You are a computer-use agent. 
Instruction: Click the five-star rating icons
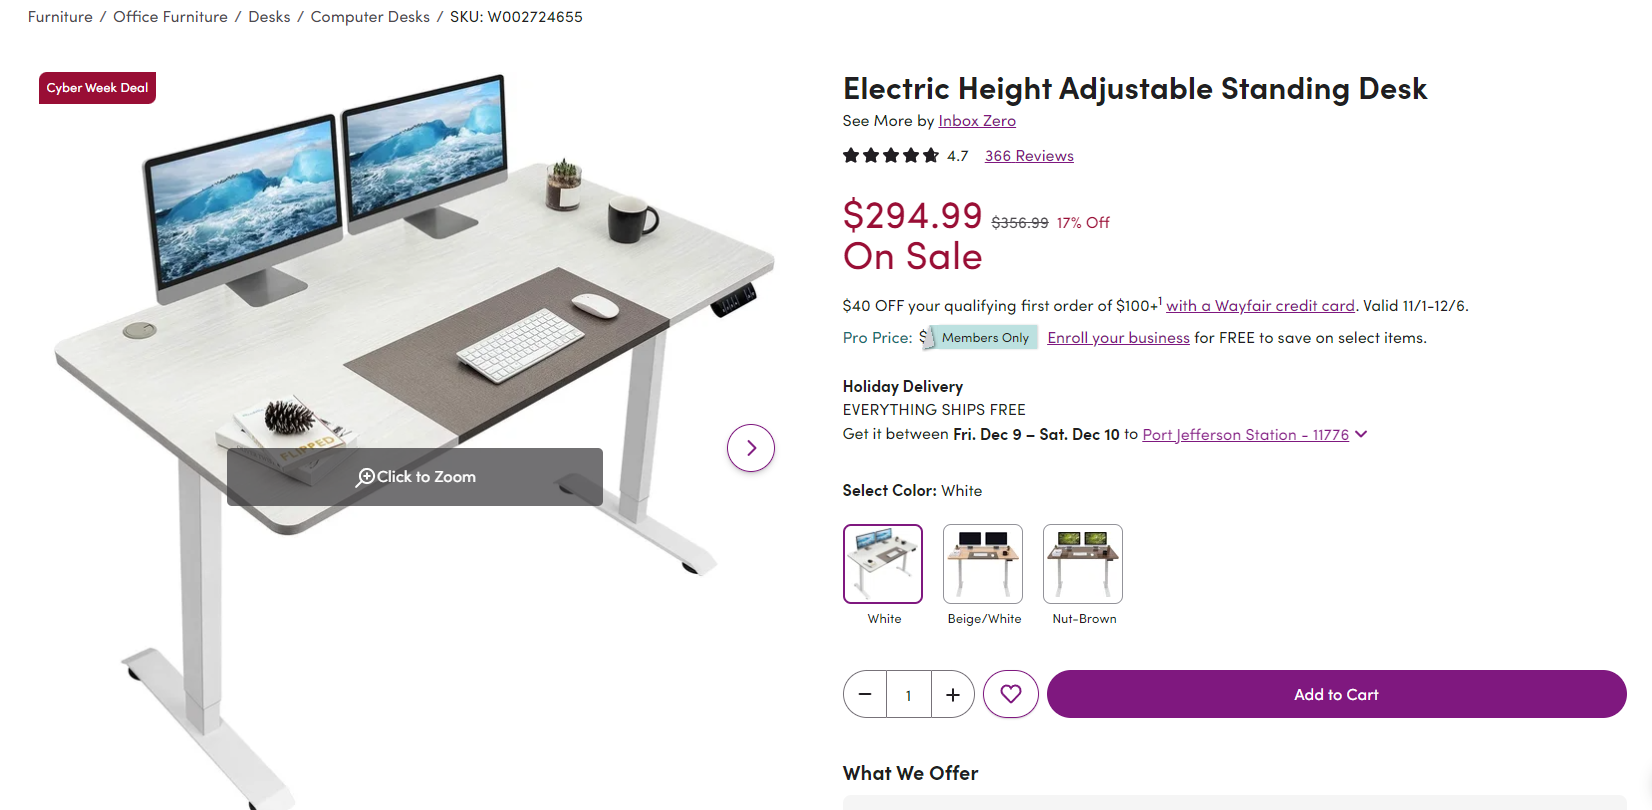pos(891,156)
